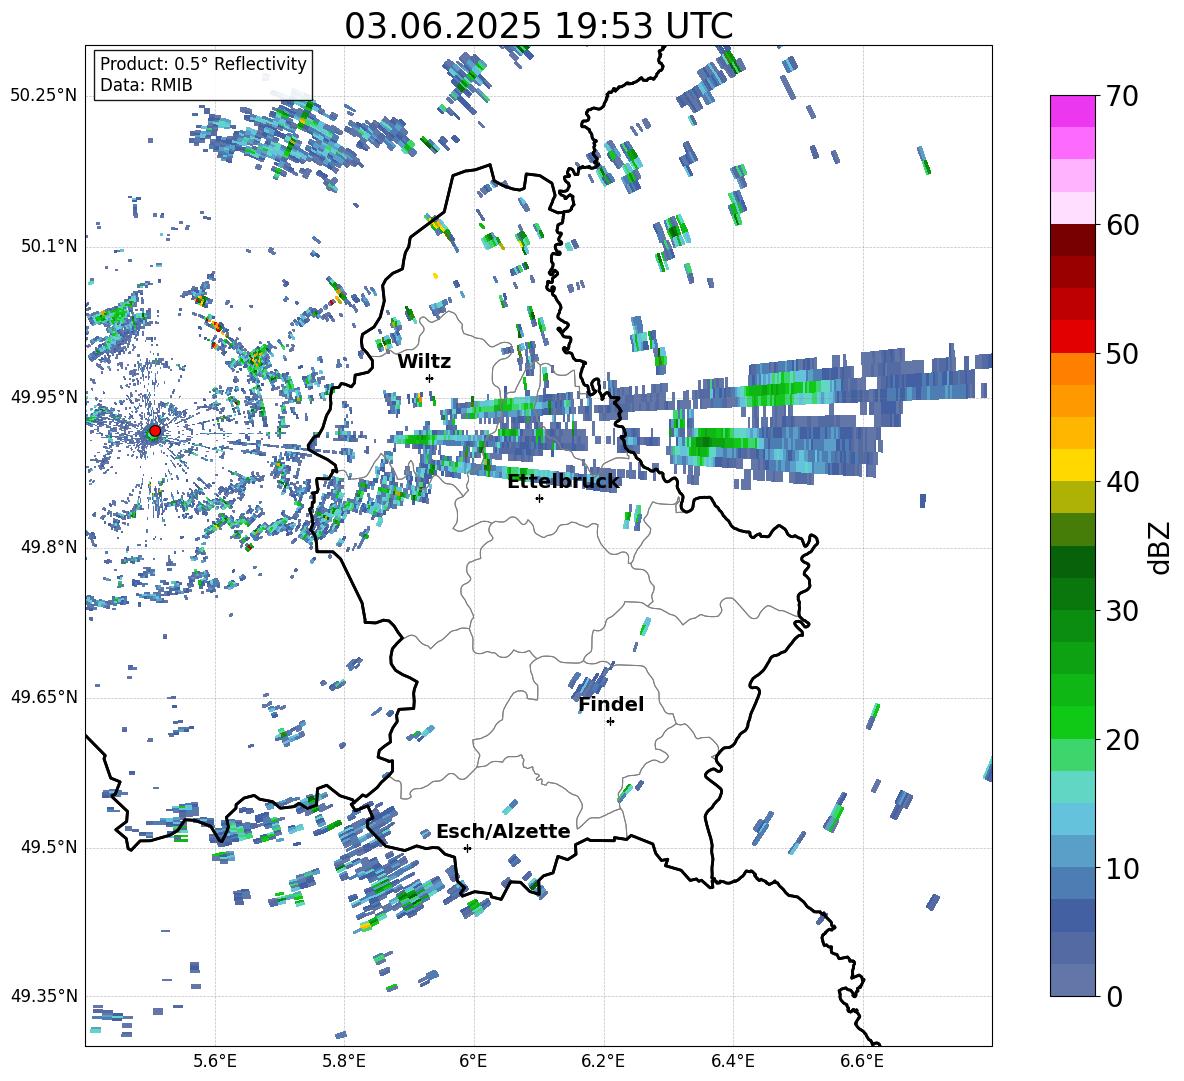The width and height of the screenshot is (1184, 1081).
Task: Click the 6°E longitude label
Action: click(473, 1061)
